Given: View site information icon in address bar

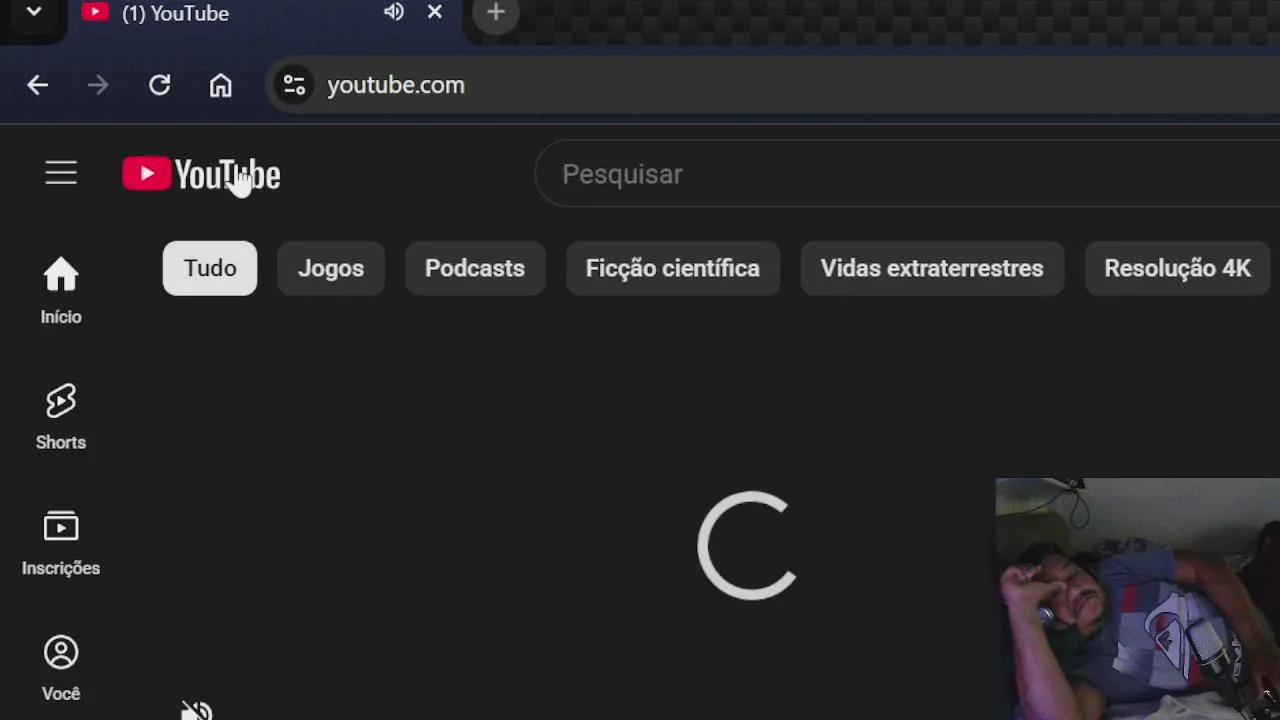Looking at the screenshot, I should pyautogui.click(x=294, y=85).
